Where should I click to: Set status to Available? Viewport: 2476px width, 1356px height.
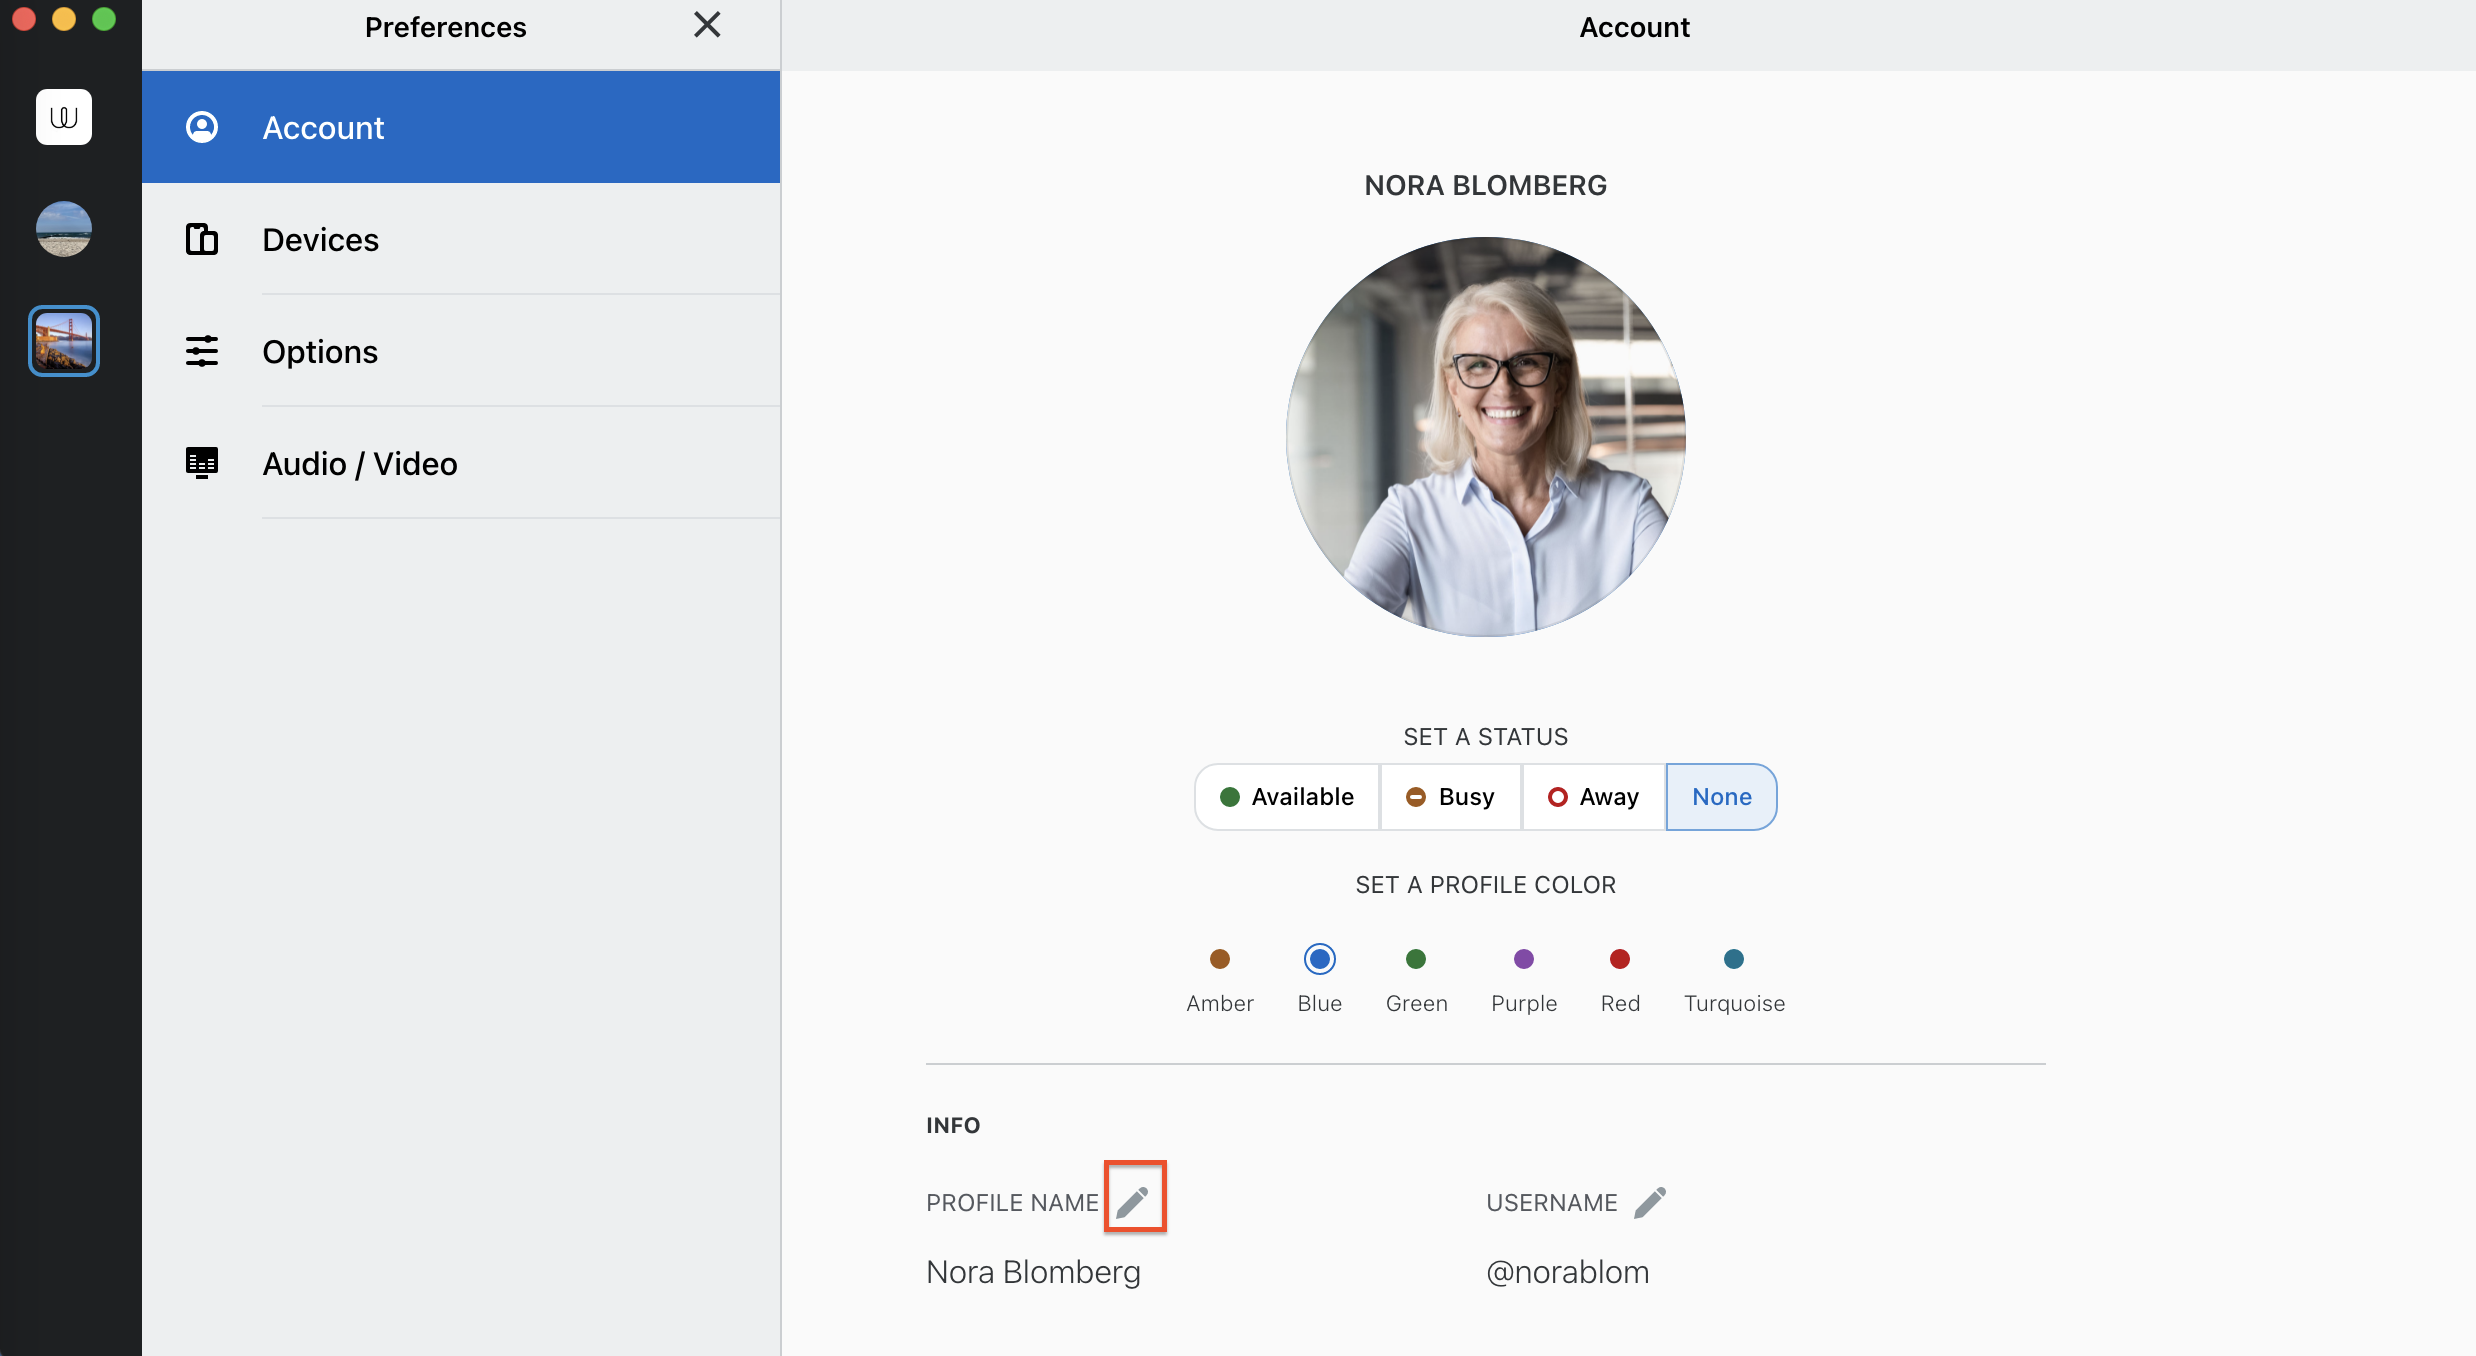coord(1287,796)
